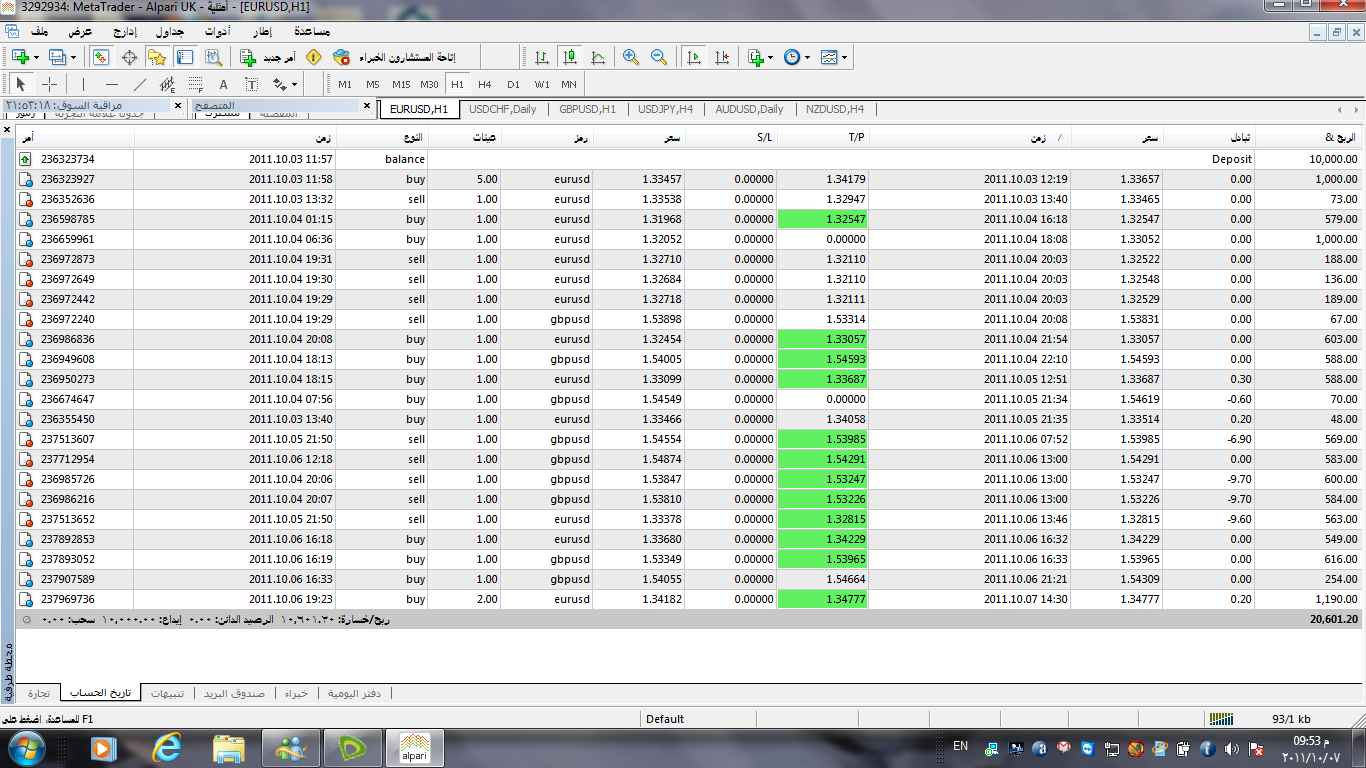
Task: Click the total profit value 20,601.20
Action: click(x=1334, y=619)
